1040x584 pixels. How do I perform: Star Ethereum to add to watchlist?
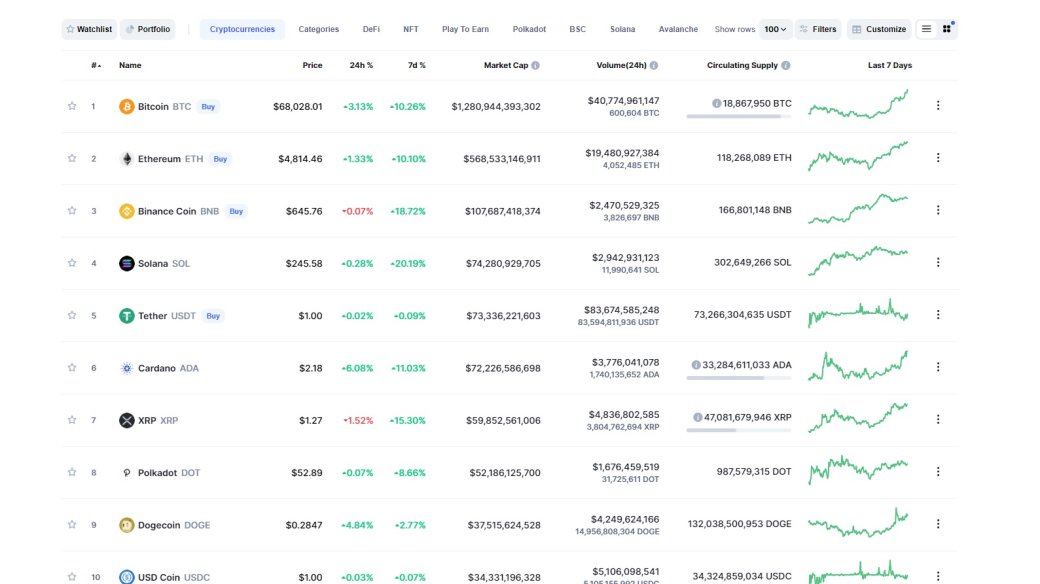[72, 159]
